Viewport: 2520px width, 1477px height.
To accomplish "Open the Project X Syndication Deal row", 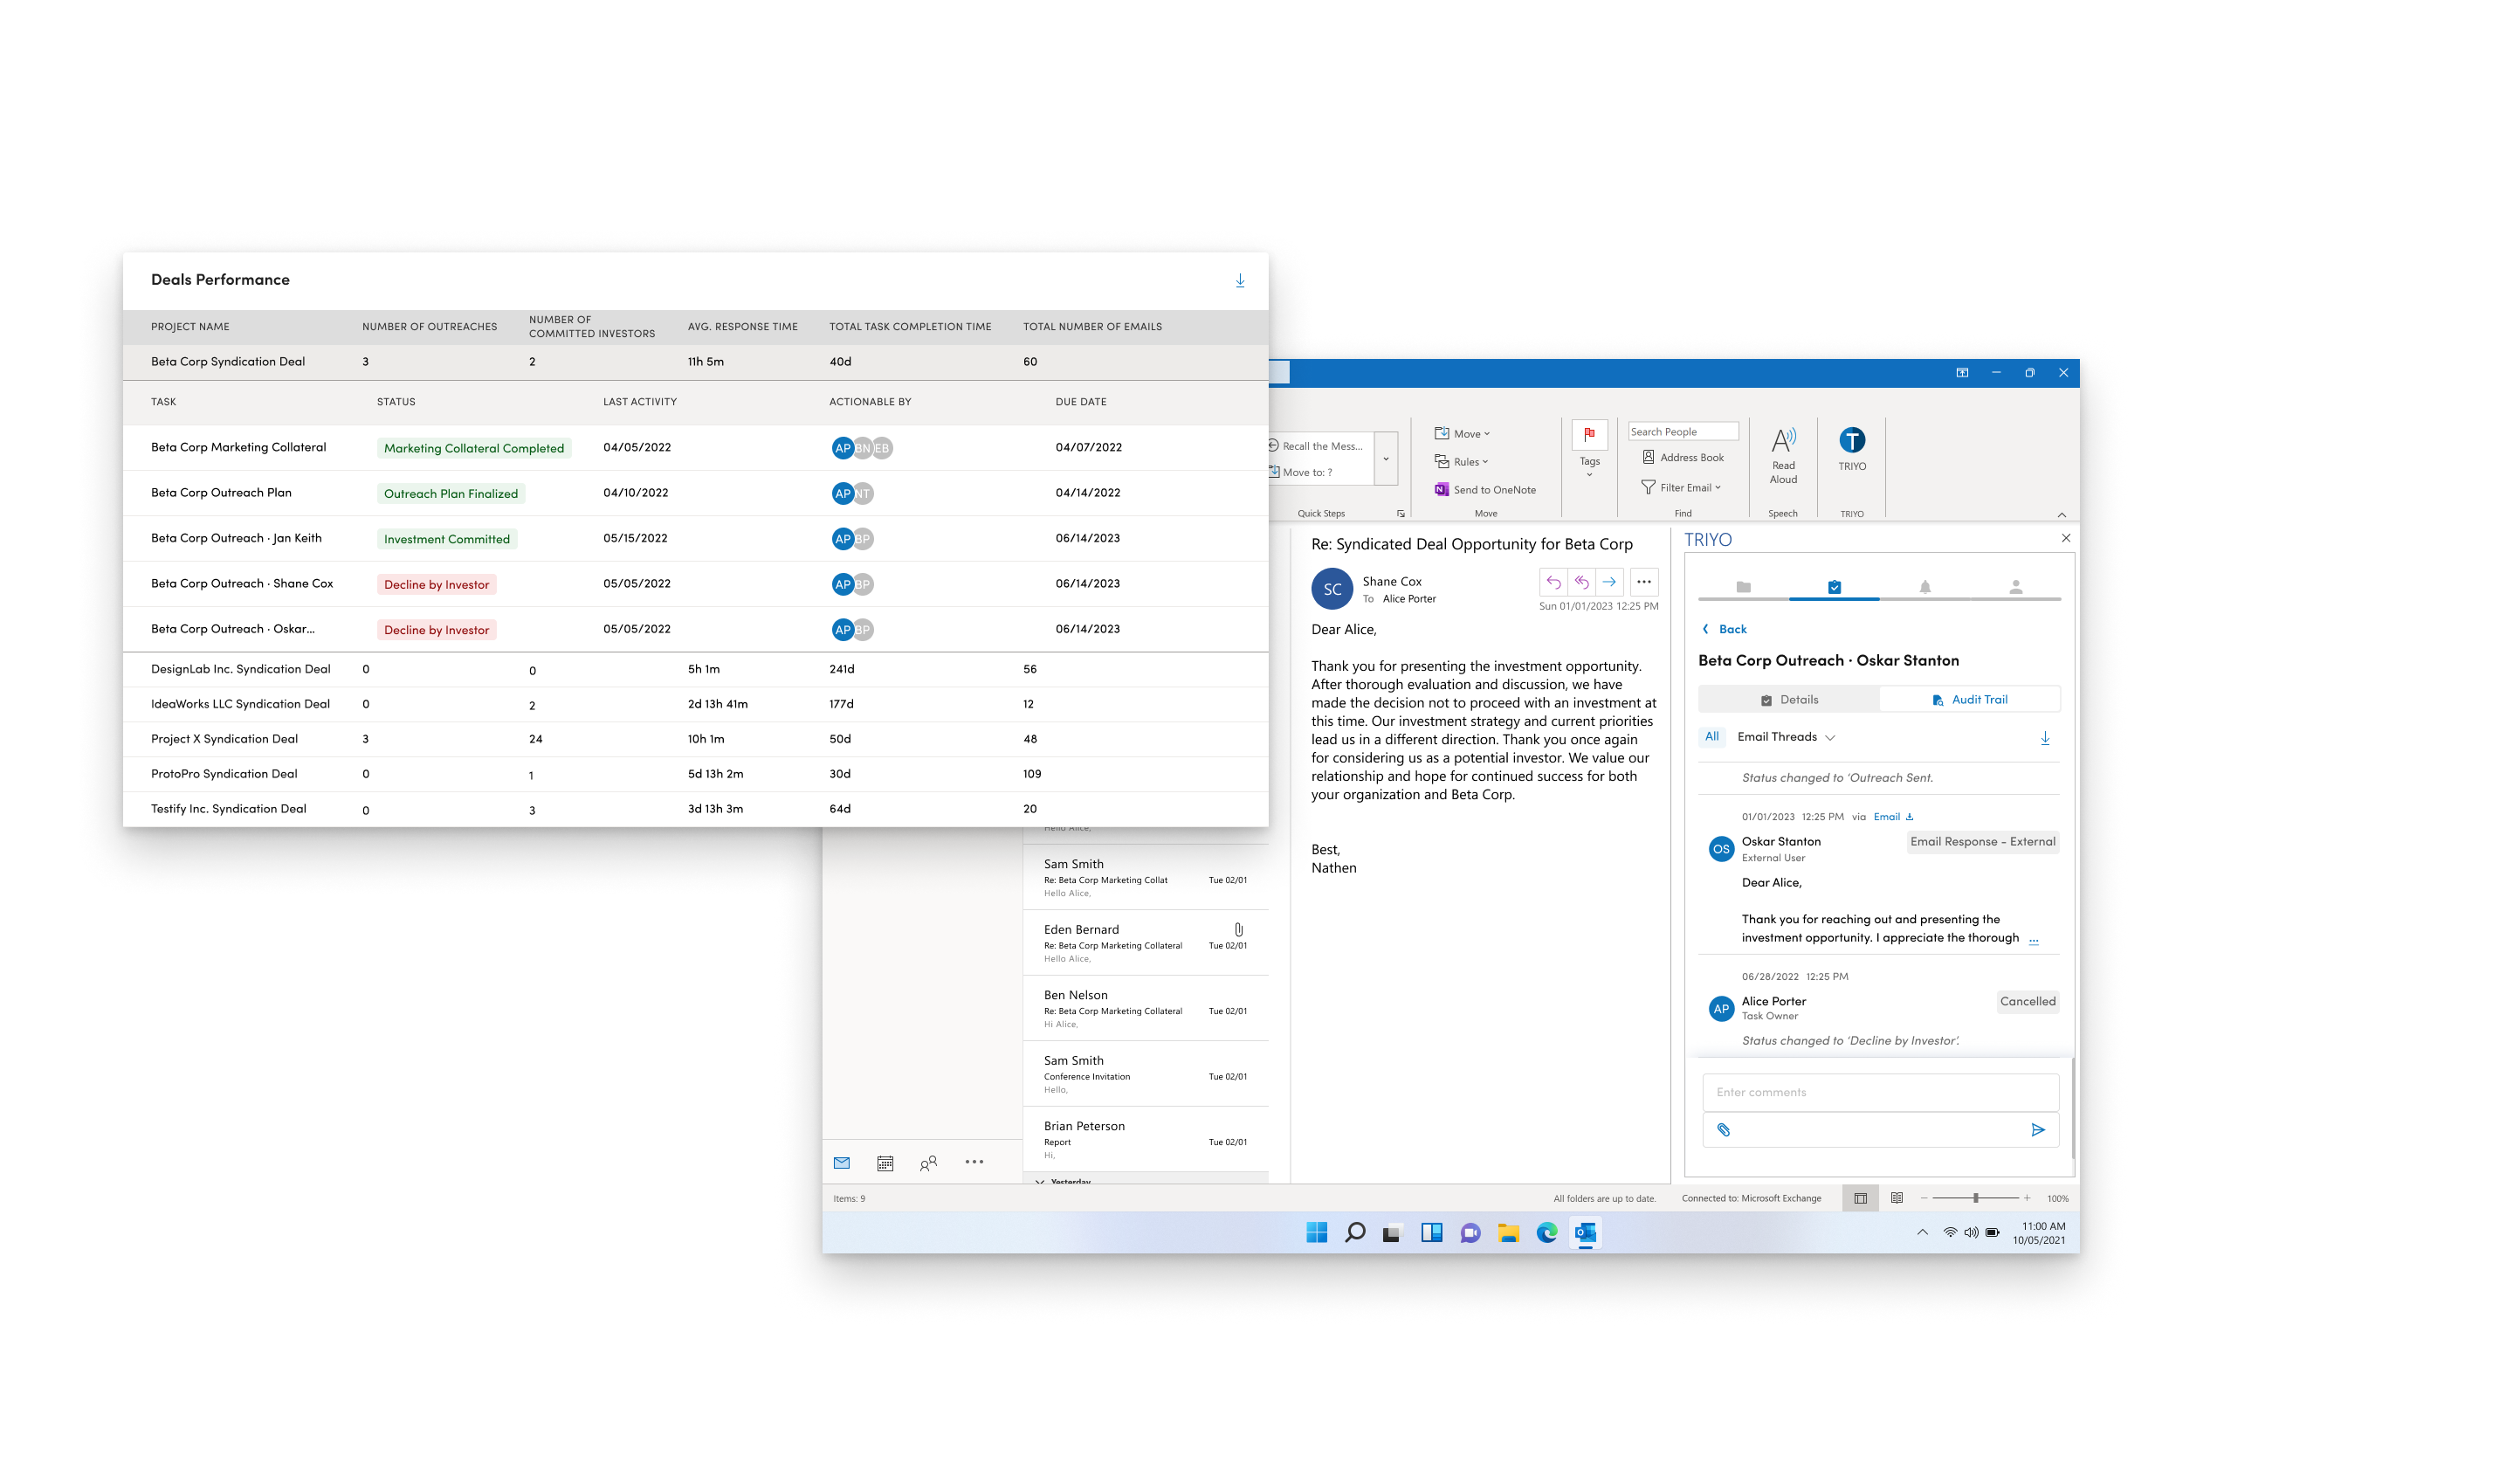I will click(695, 739).
